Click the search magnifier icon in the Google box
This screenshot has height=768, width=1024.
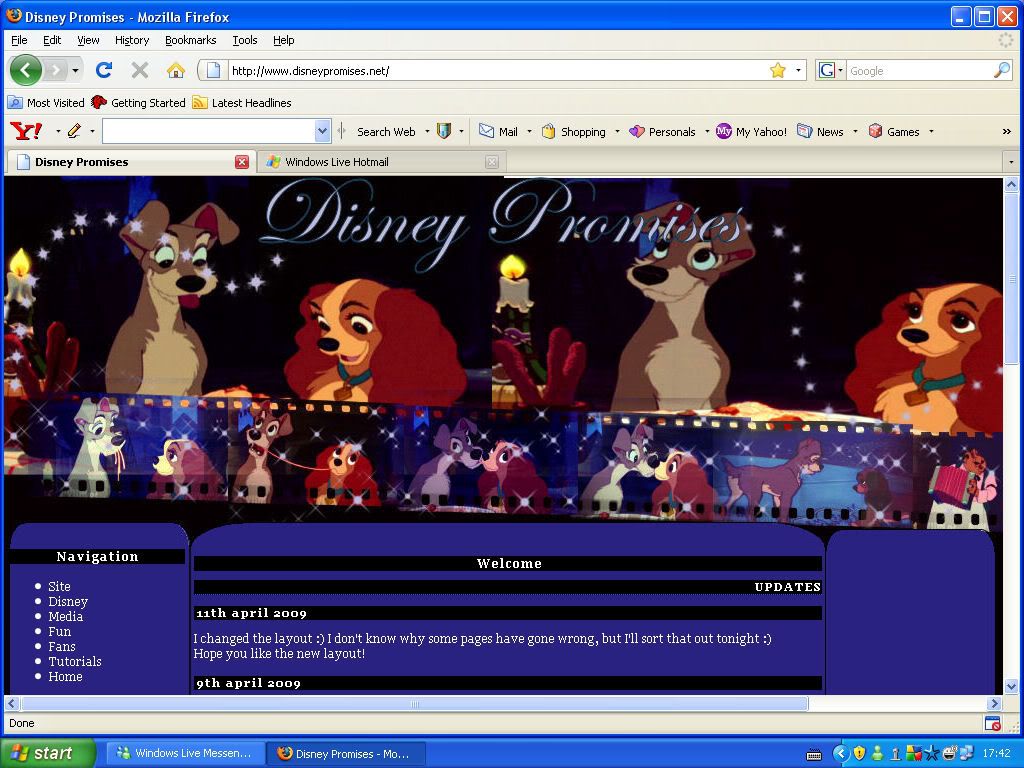[1001, 70]
